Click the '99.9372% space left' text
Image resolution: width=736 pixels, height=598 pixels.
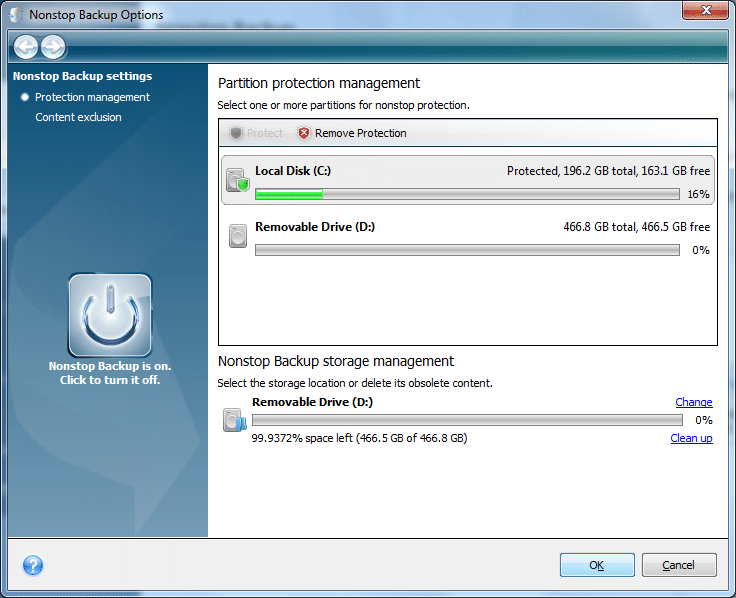coord(302,438)
